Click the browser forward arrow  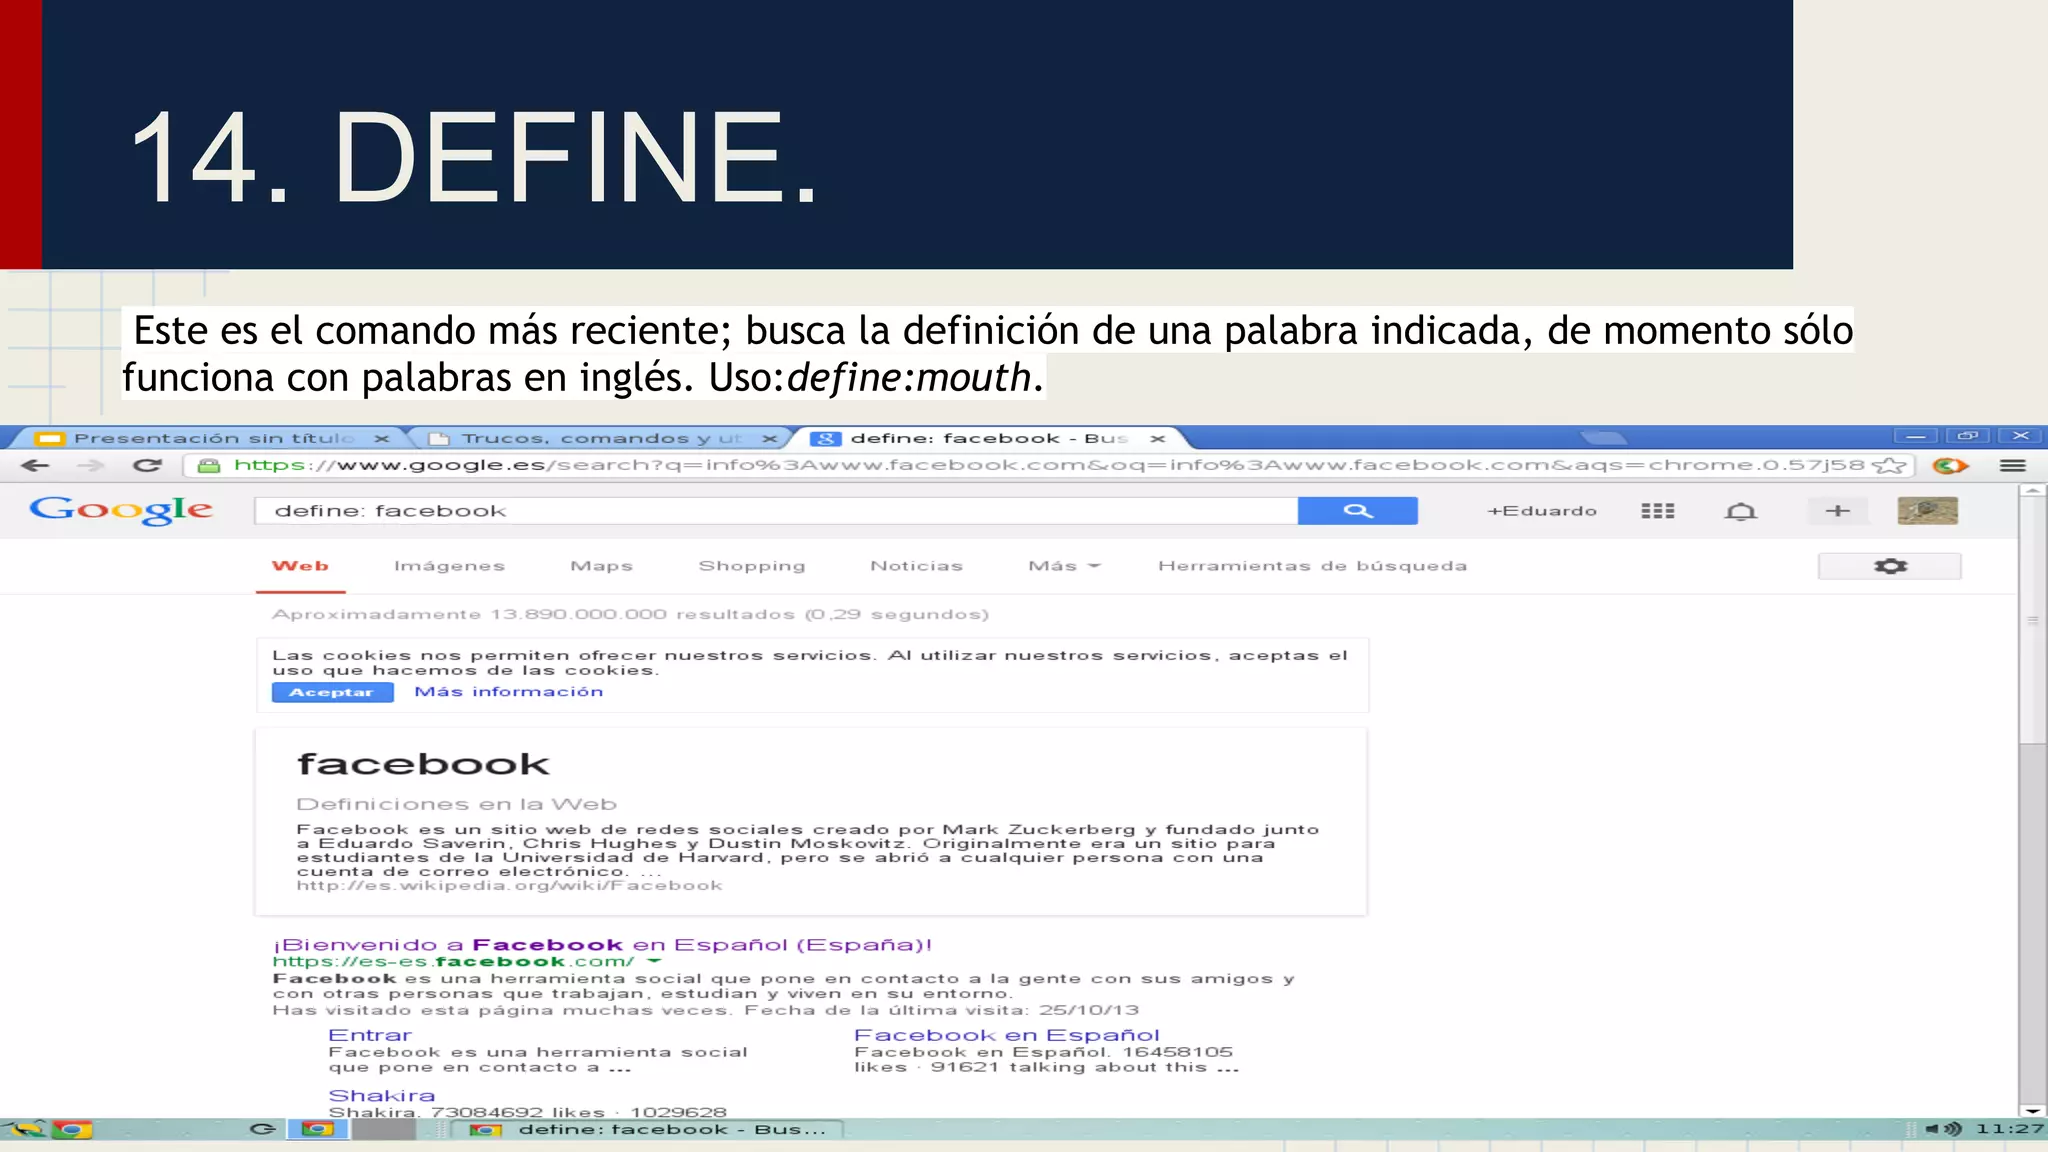click(x=91, y=466)
